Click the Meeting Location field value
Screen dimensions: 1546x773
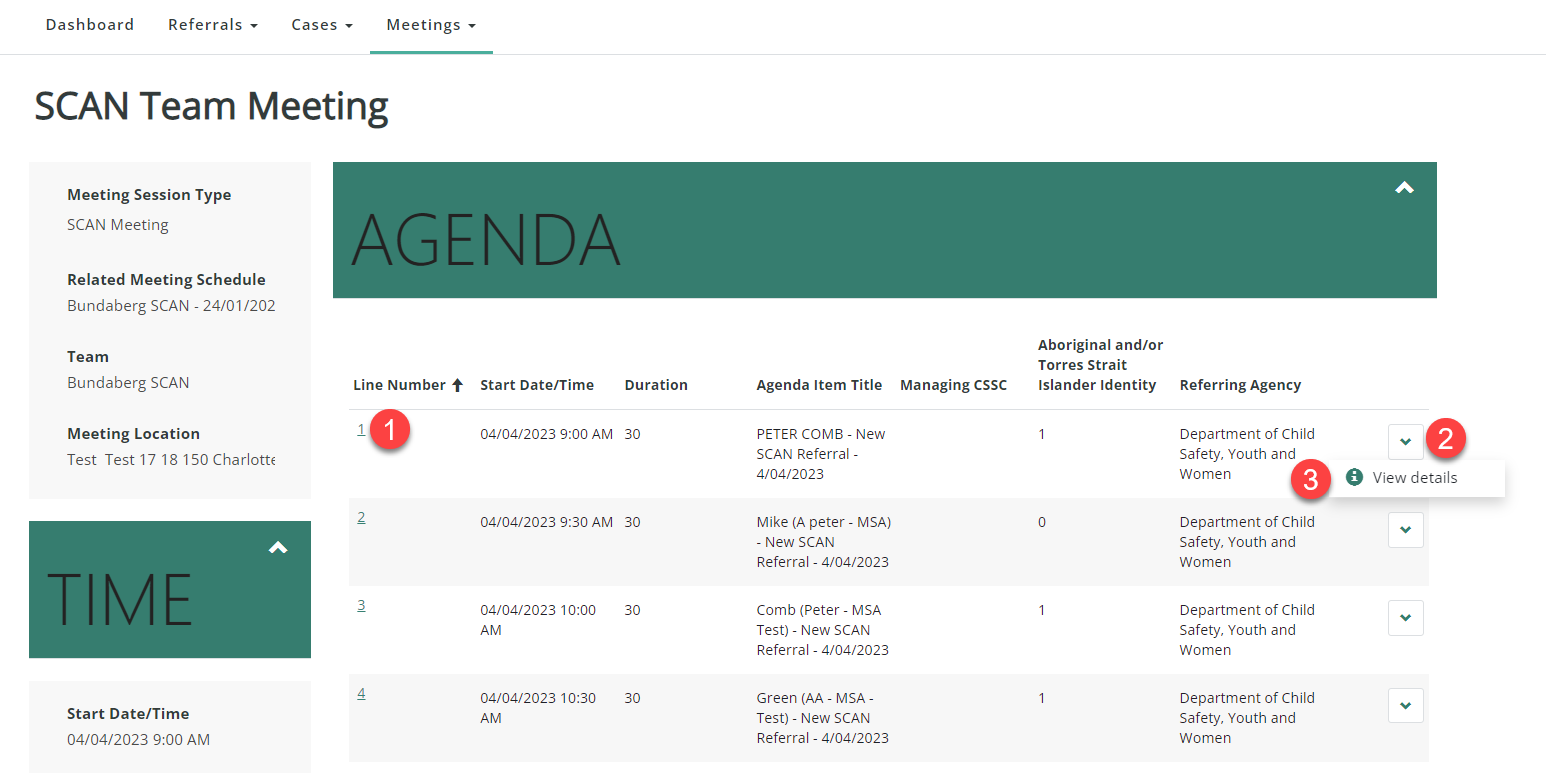pos(170,460)
